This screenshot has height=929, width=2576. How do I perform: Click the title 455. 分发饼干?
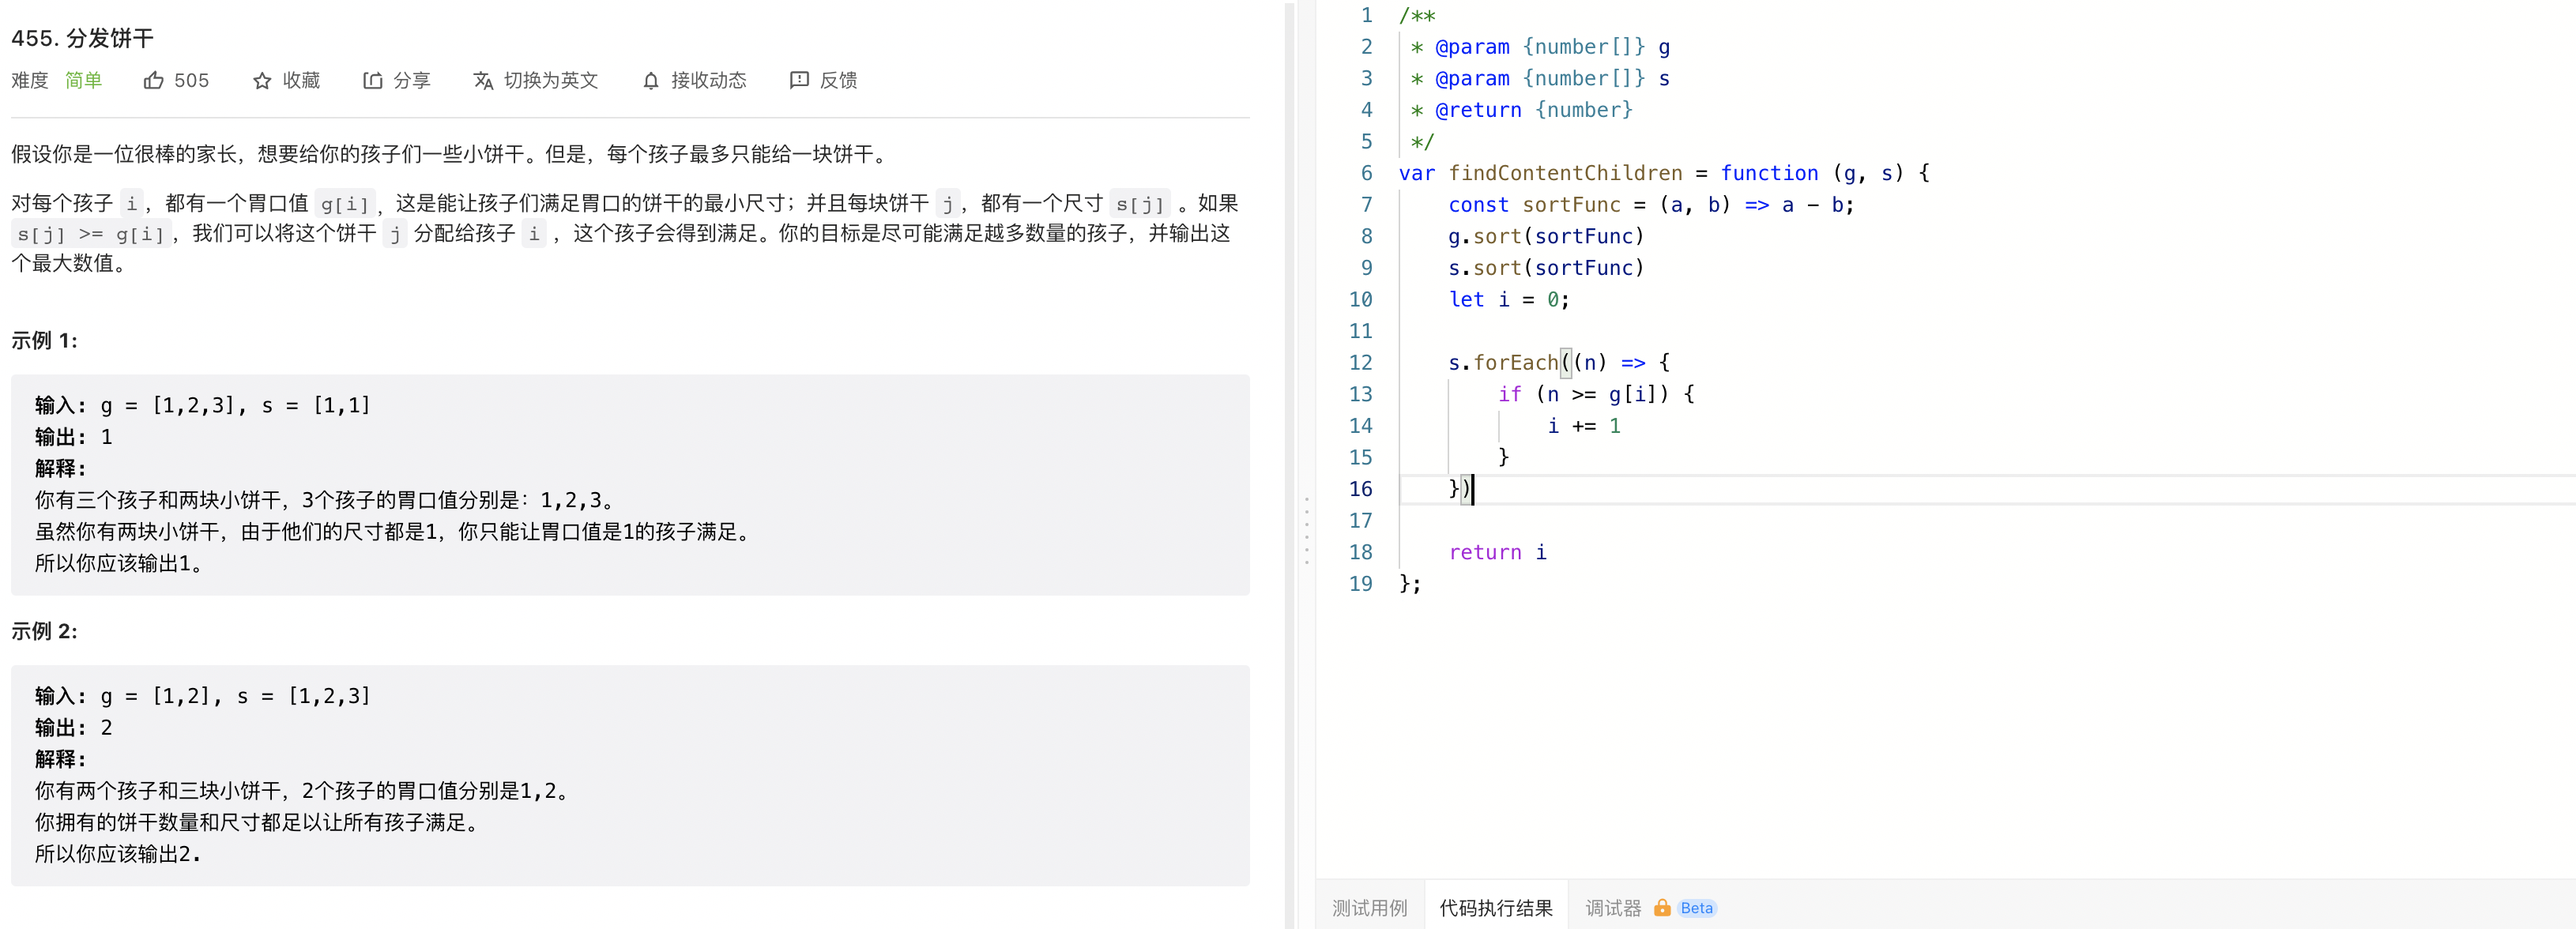coord(82,38)
